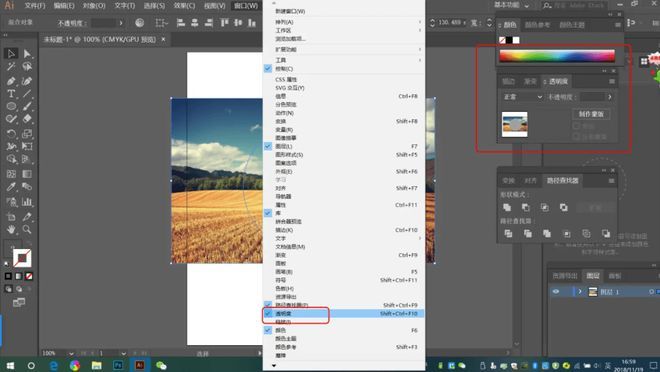This screenshot has width=660, height=372.
Task: Click the Unite shape mode icon
Action: click(x=507, y=207)
